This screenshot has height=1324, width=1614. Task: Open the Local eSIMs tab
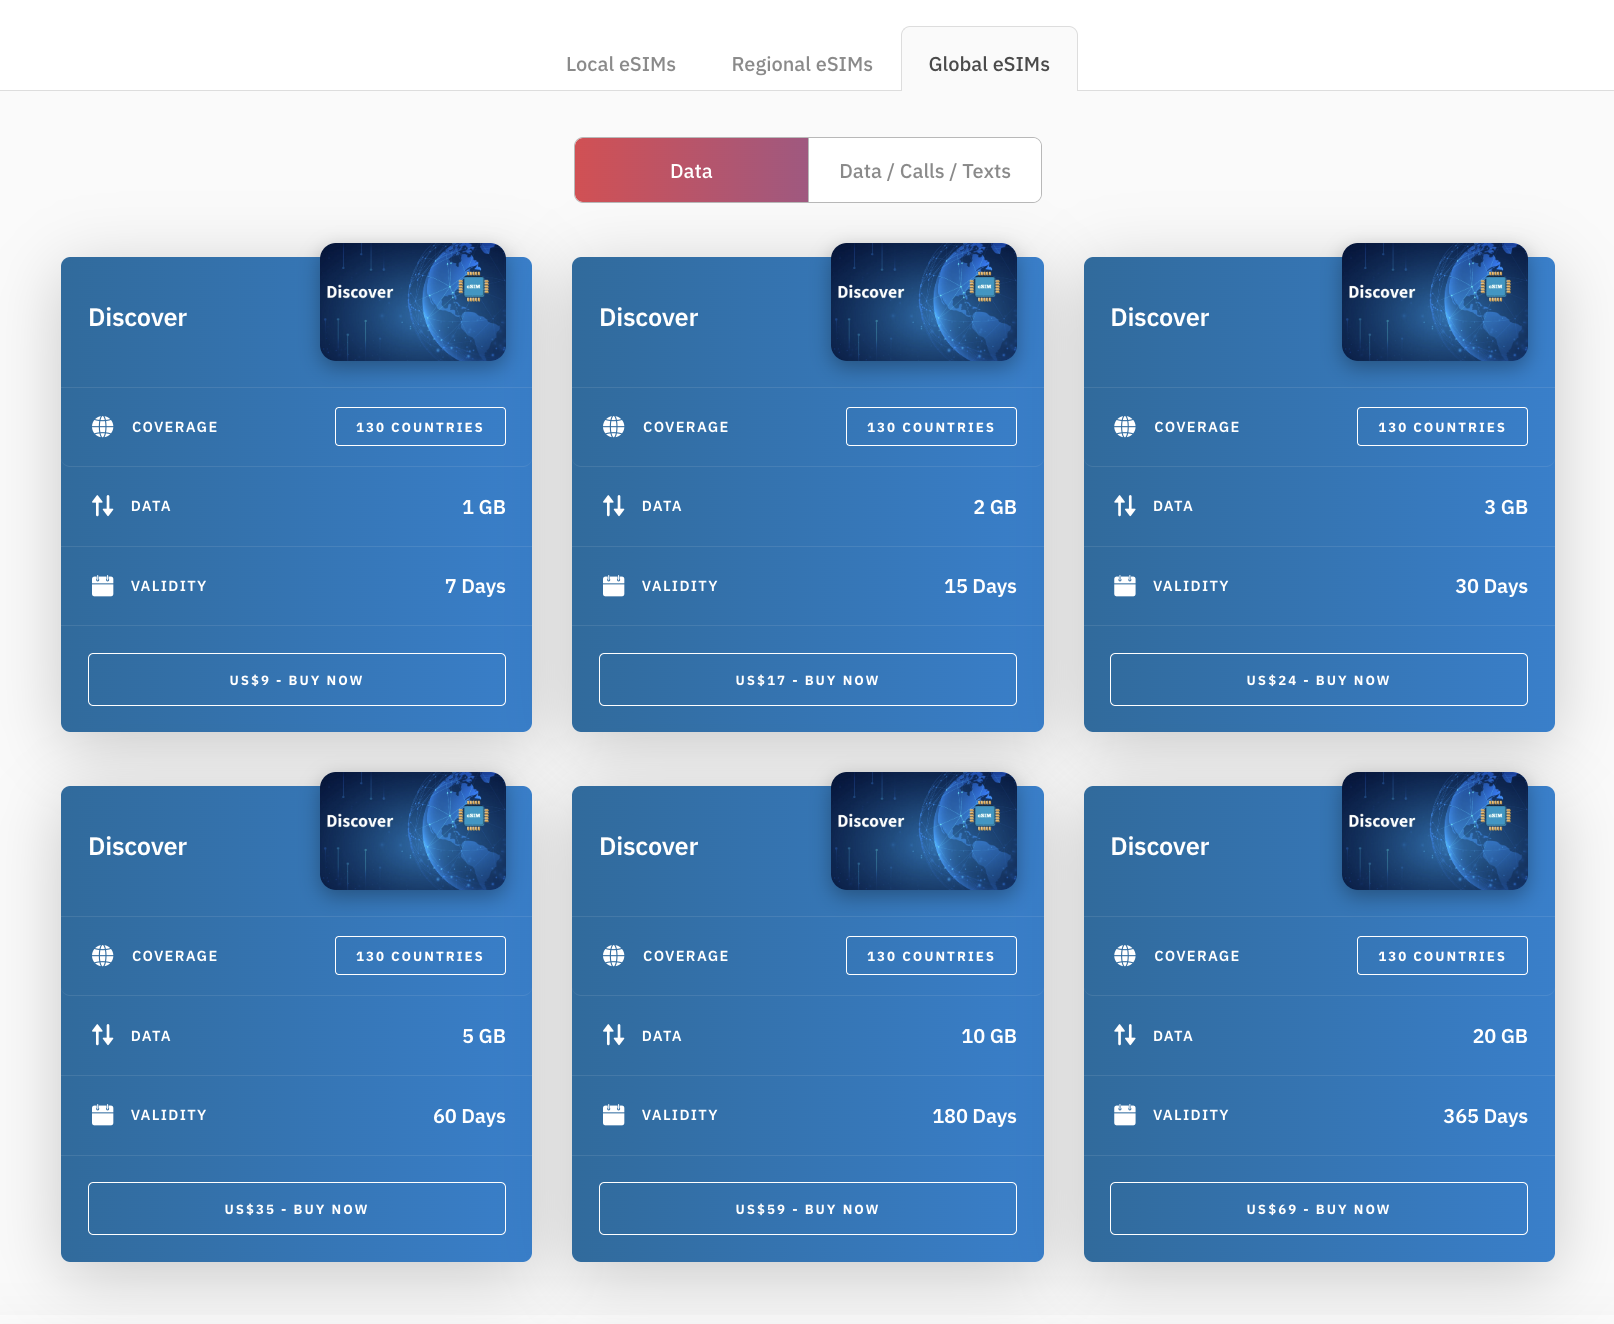click(620, 64)
